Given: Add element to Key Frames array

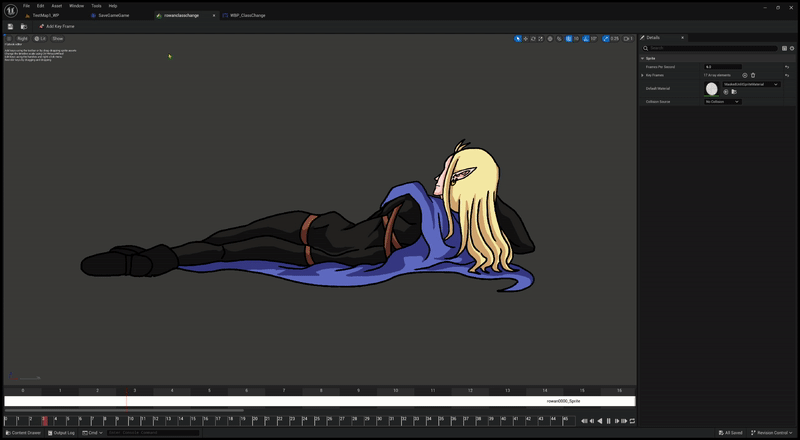Looking at the screenshot, I should coord(745,75).
